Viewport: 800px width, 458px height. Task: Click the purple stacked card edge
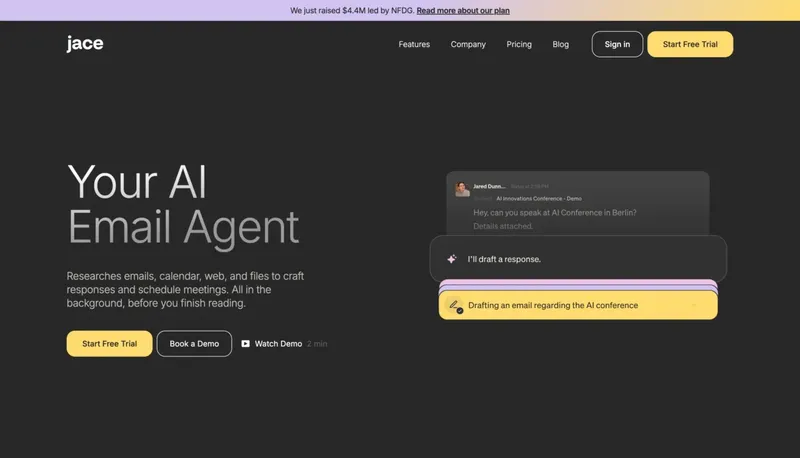click(580, 282)
